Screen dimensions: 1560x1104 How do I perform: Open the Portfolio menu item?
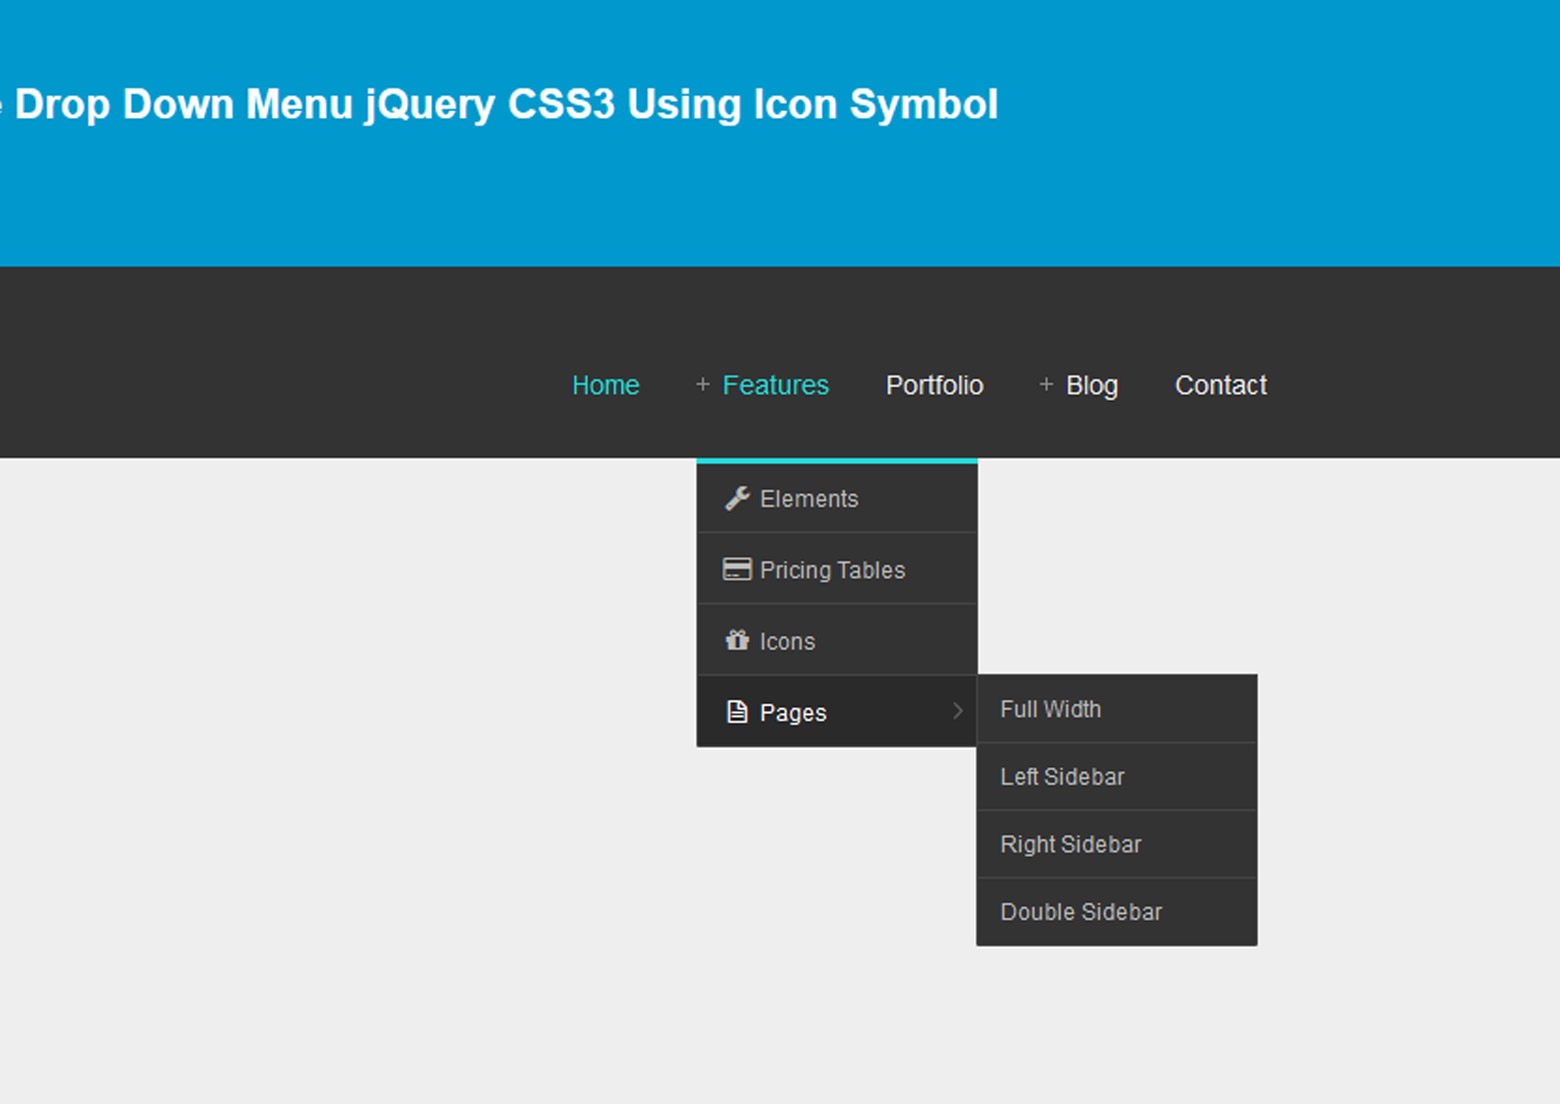click(934, 385)
